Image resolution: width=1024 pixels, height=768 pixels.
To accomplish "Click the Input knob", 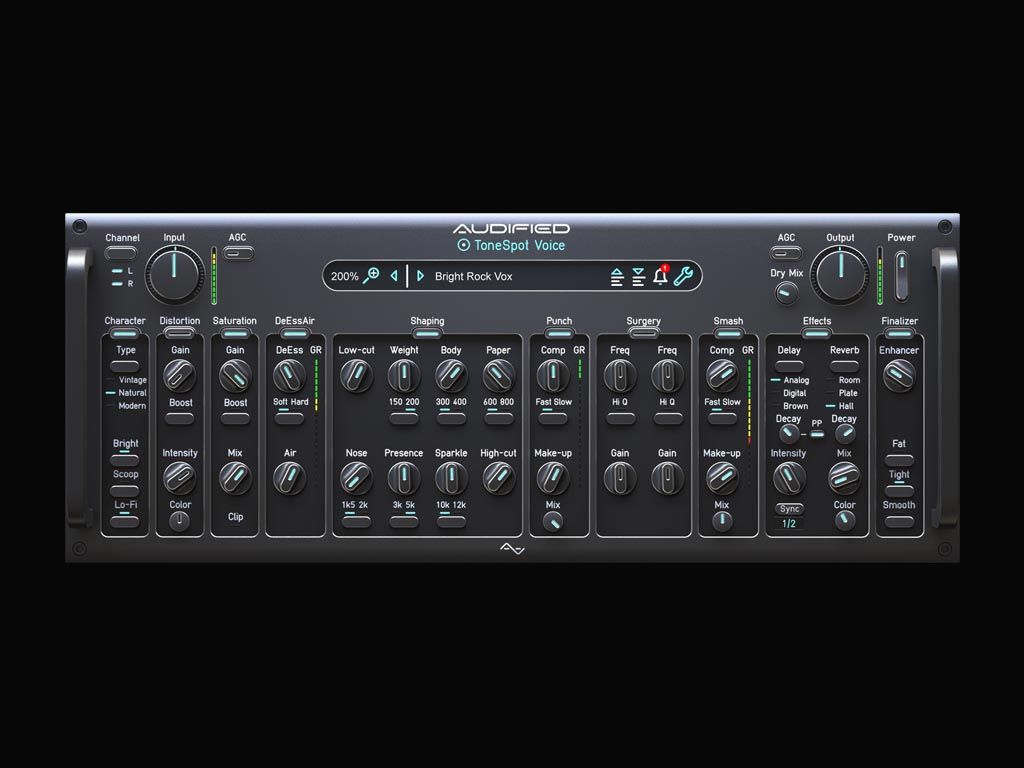I will click(x=174, y=275).
